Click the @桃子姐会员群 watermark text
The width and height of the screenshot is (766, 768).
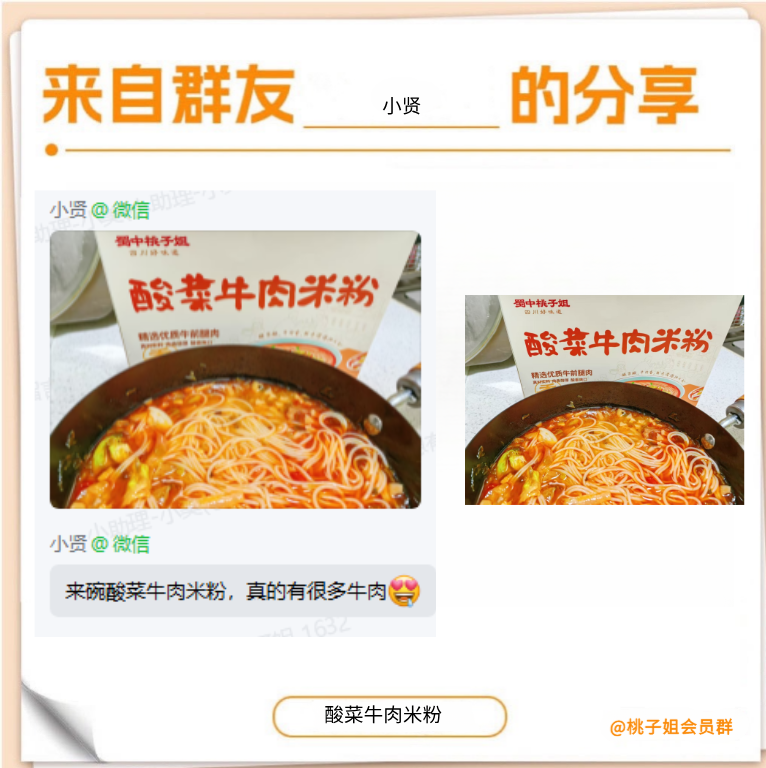(671, 727)
